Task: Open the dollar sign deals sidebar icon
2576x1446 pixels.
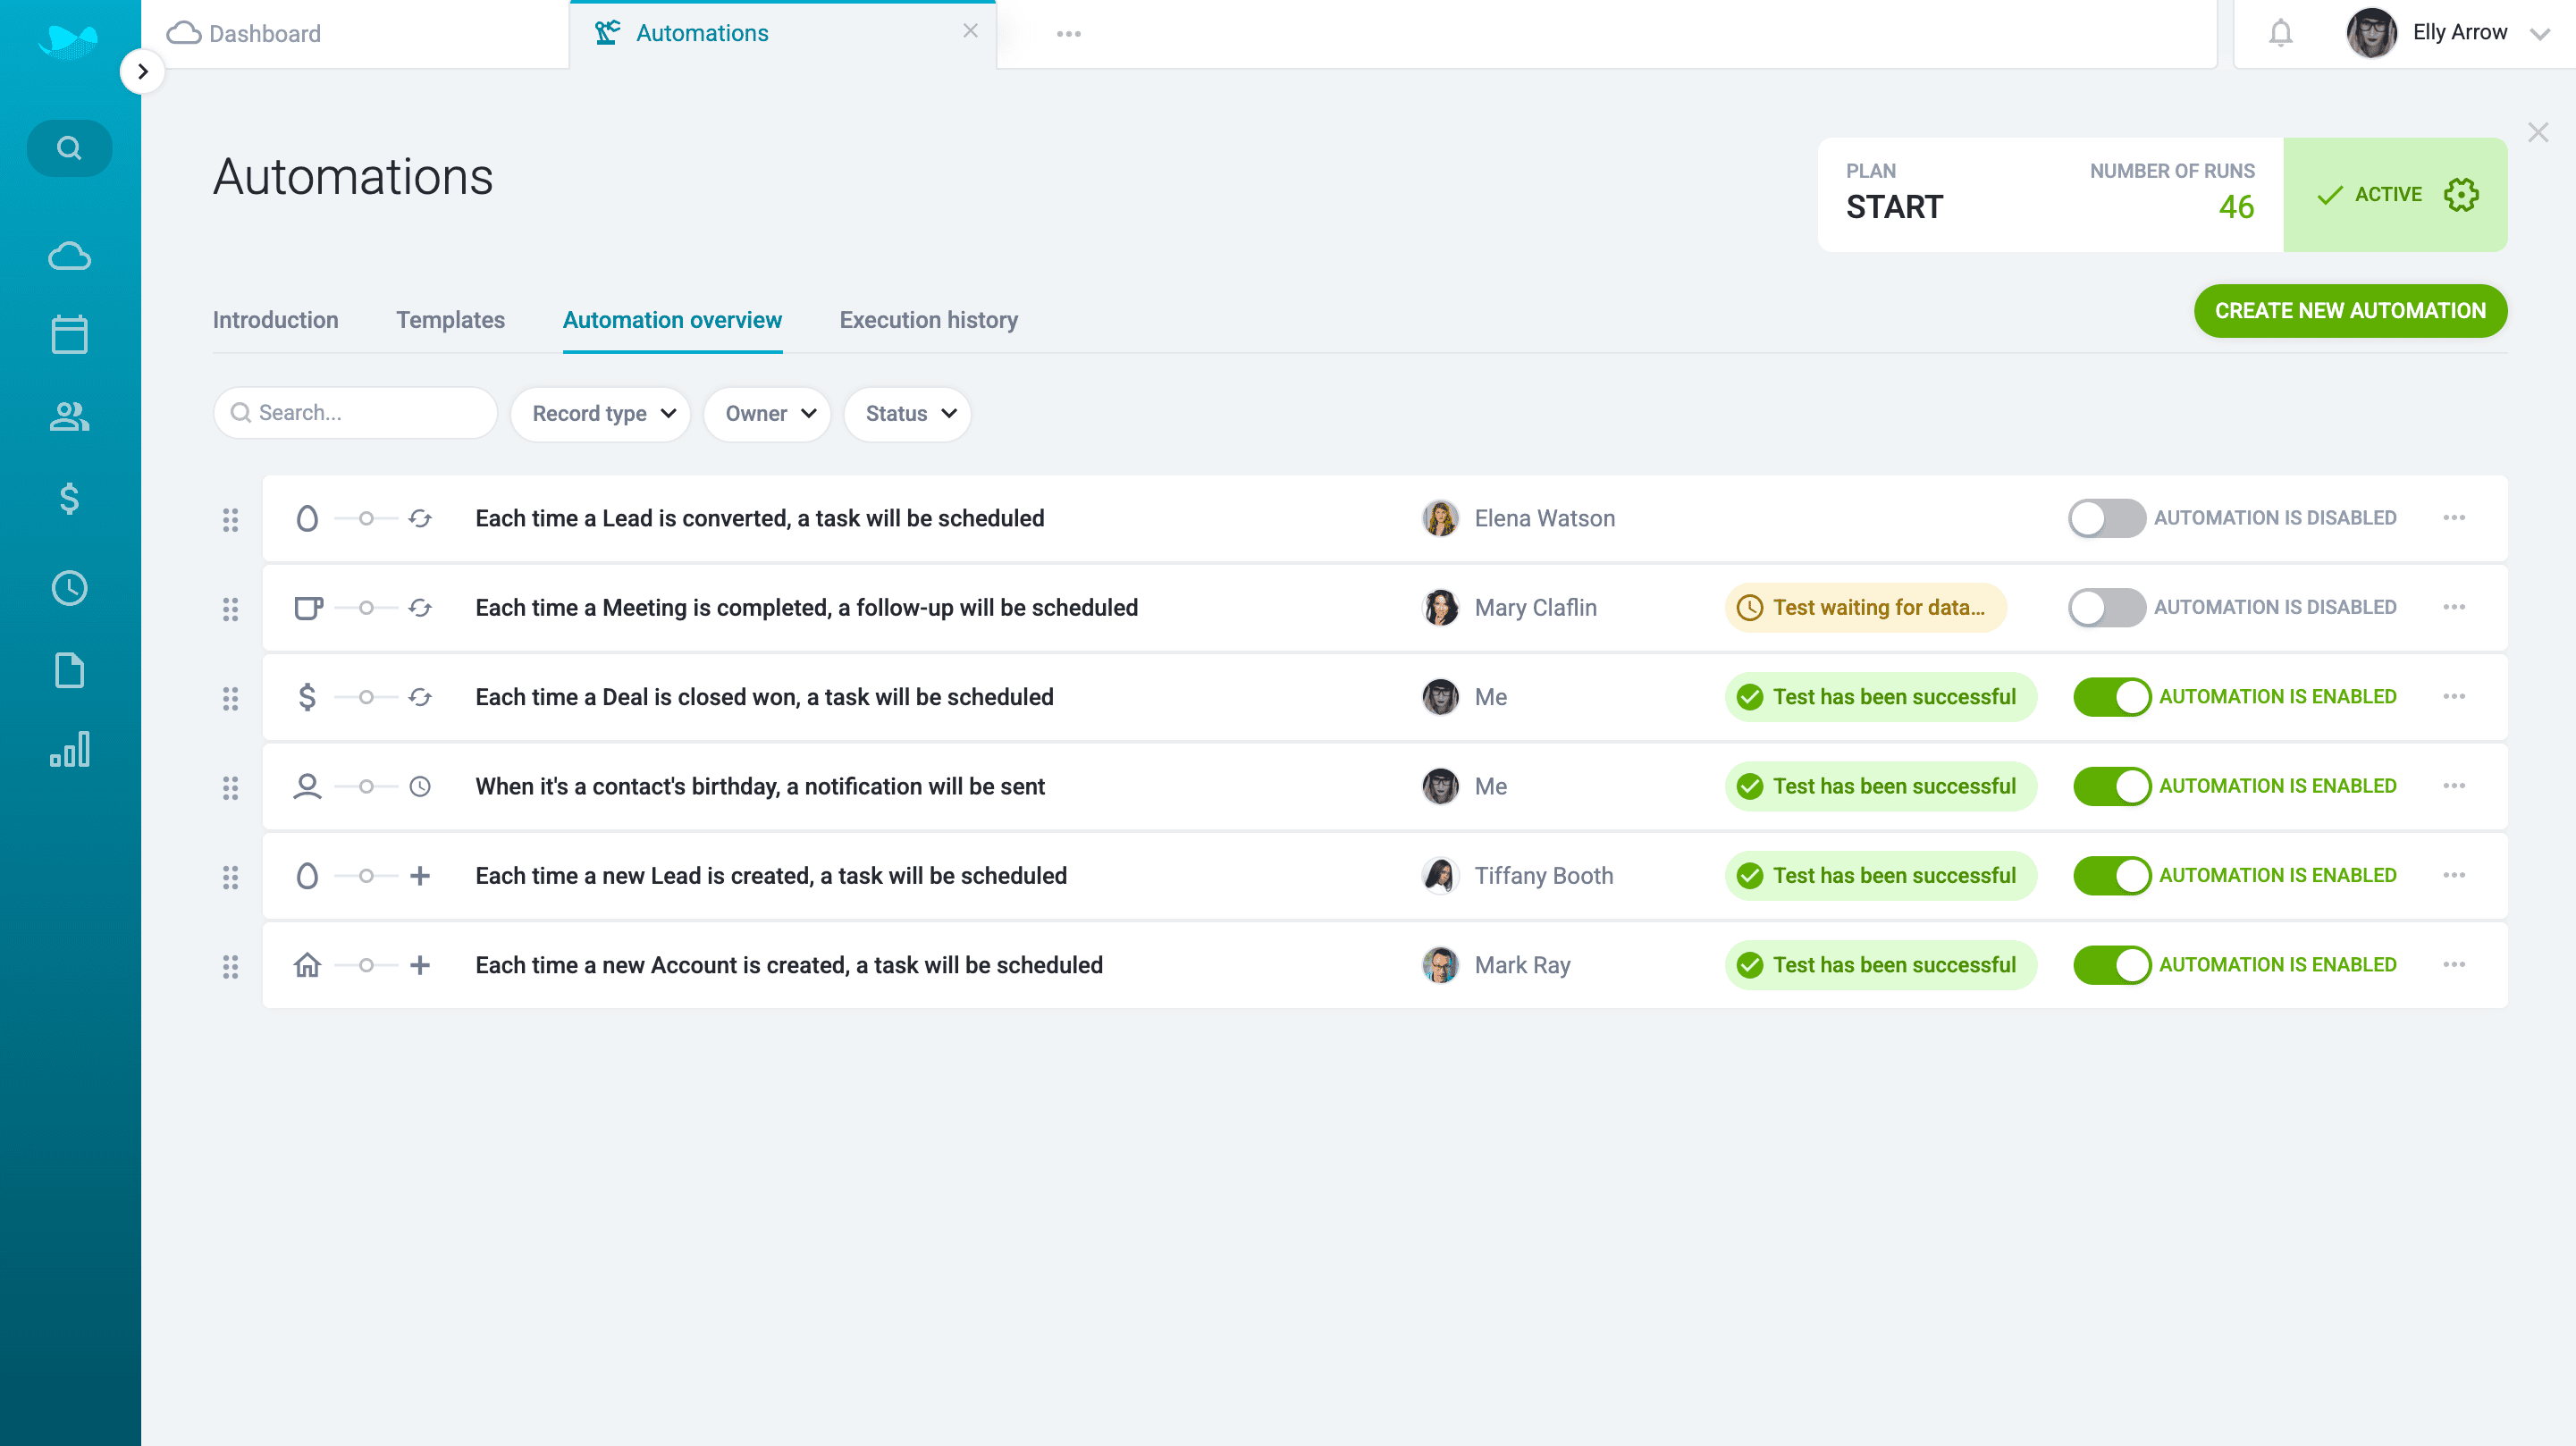Action: pos(69,498)
